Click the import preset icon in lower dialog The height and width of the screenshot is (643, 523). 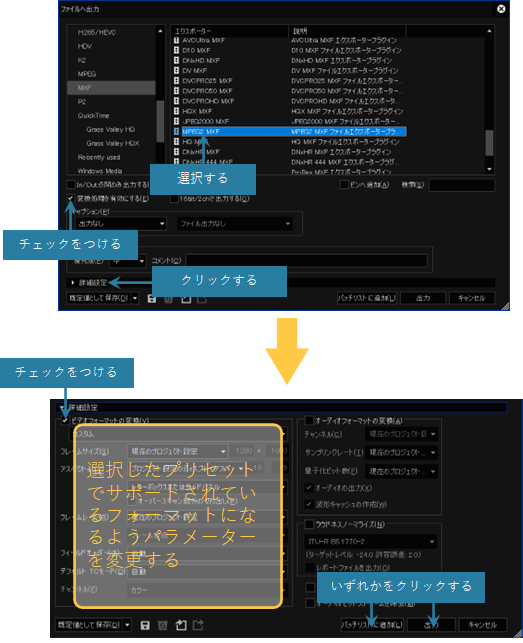[181, 625]
